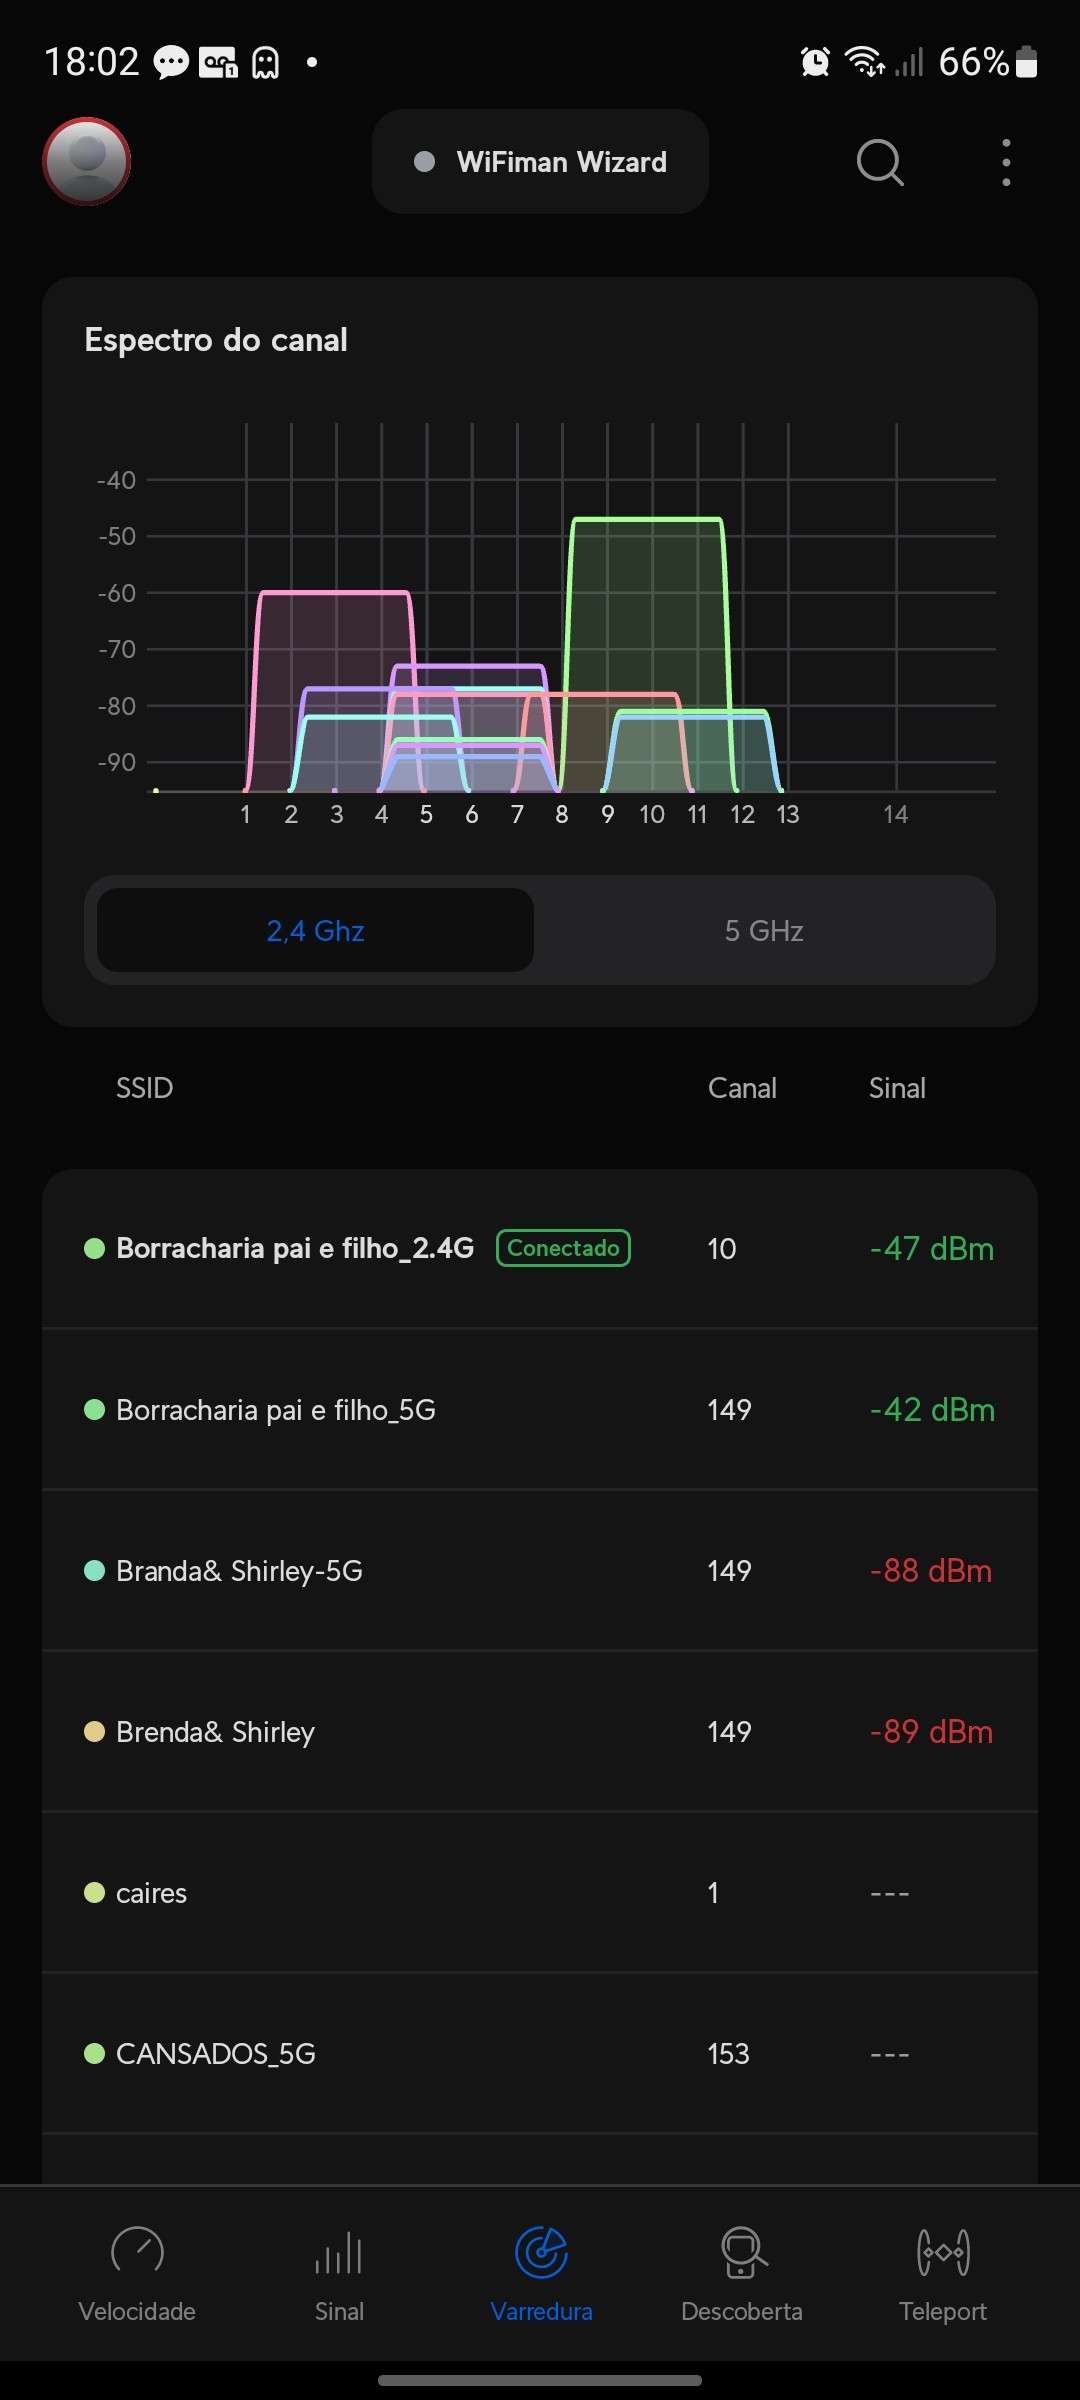Open the CANSADOS_5G network entry
The height and width of the screenshot is (2400, 1080).
pyautogui.click(x=540, y=2054)
